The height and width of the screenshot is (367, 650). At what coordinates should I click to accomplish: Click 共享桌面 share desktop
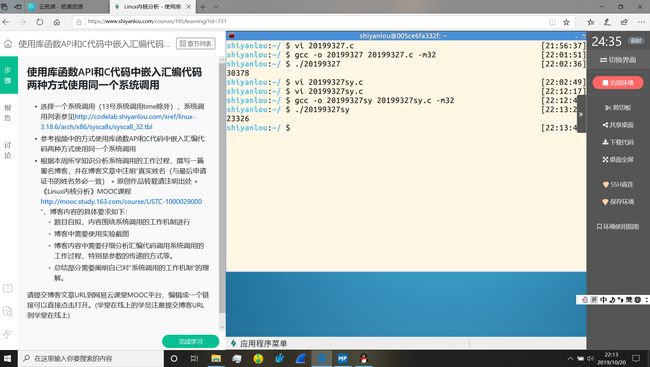tap(618, 125)
